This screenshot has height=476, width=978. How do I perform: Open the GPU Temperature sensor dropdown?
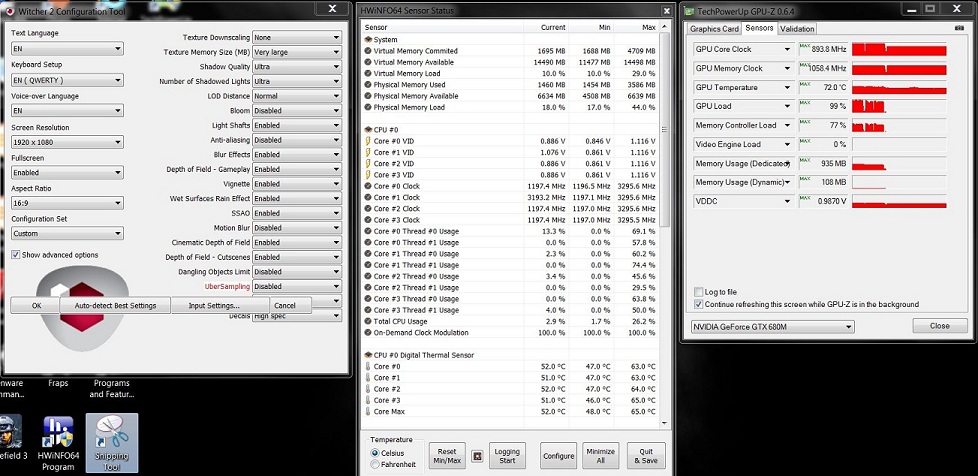pos(787,87)
